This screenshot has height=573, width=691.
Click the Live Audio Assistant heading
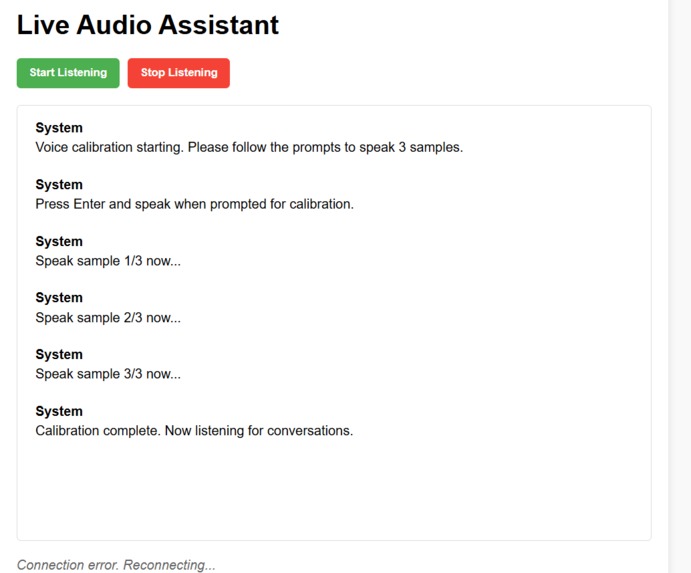[148, 25]
